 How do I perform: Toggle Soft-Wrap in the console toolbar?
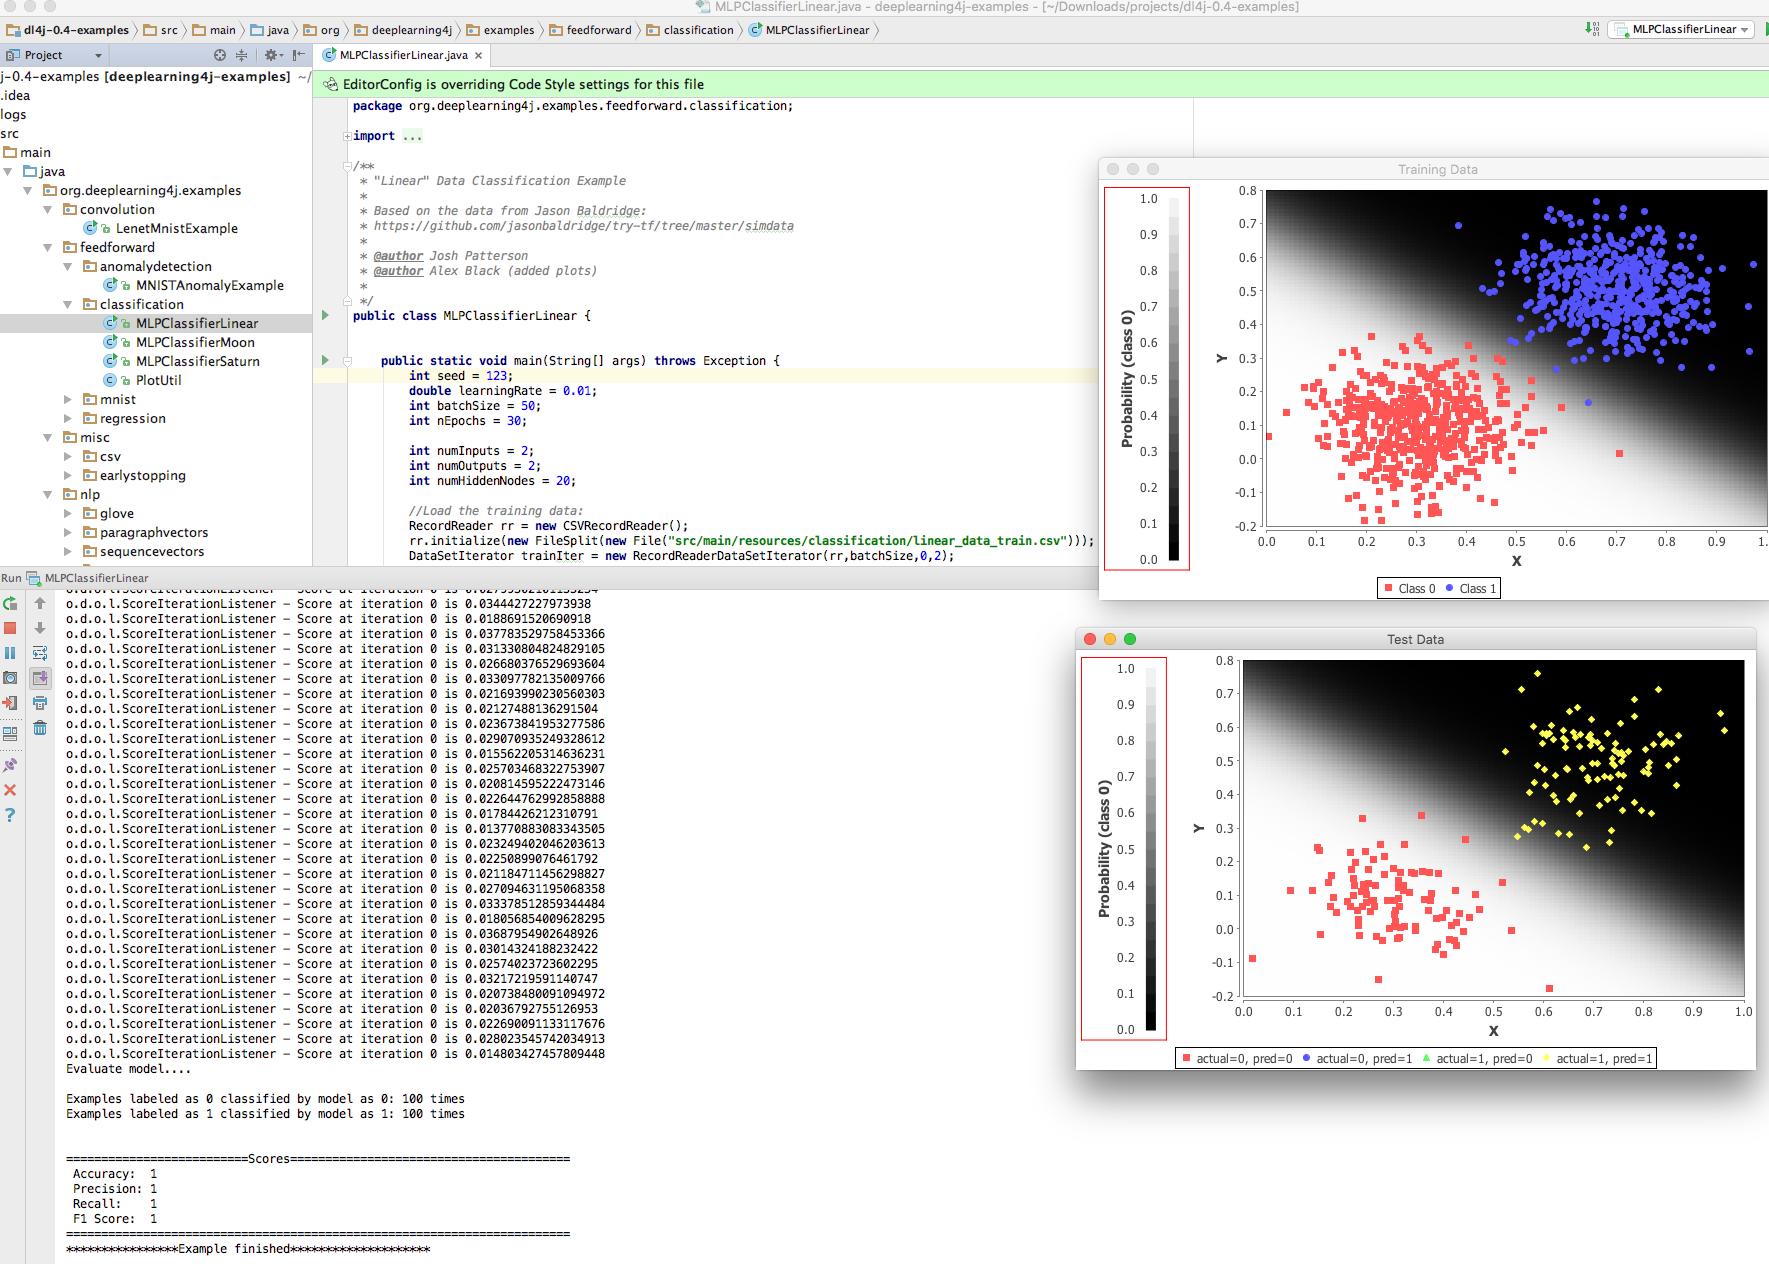click(40, 653)
